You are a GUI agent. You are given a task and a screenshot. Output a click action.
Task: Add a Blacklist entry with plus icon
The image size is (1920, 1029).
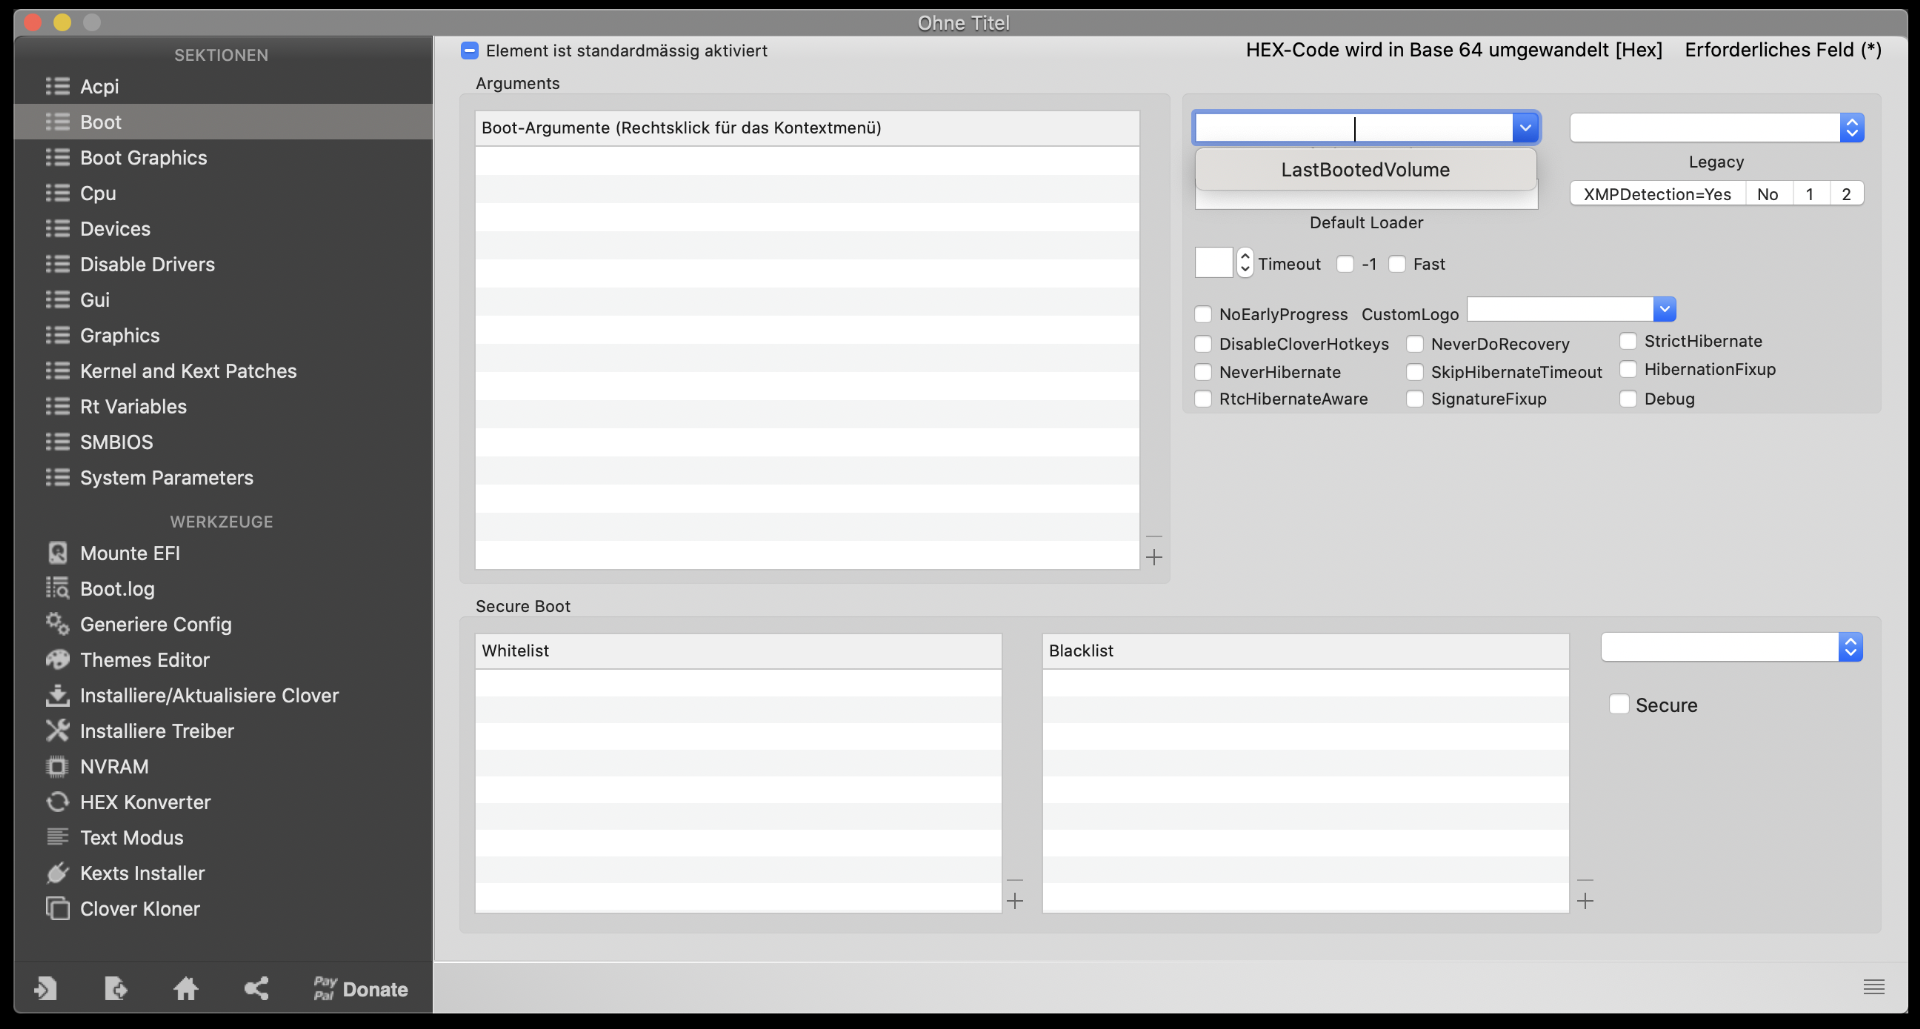coord(1585,901)
